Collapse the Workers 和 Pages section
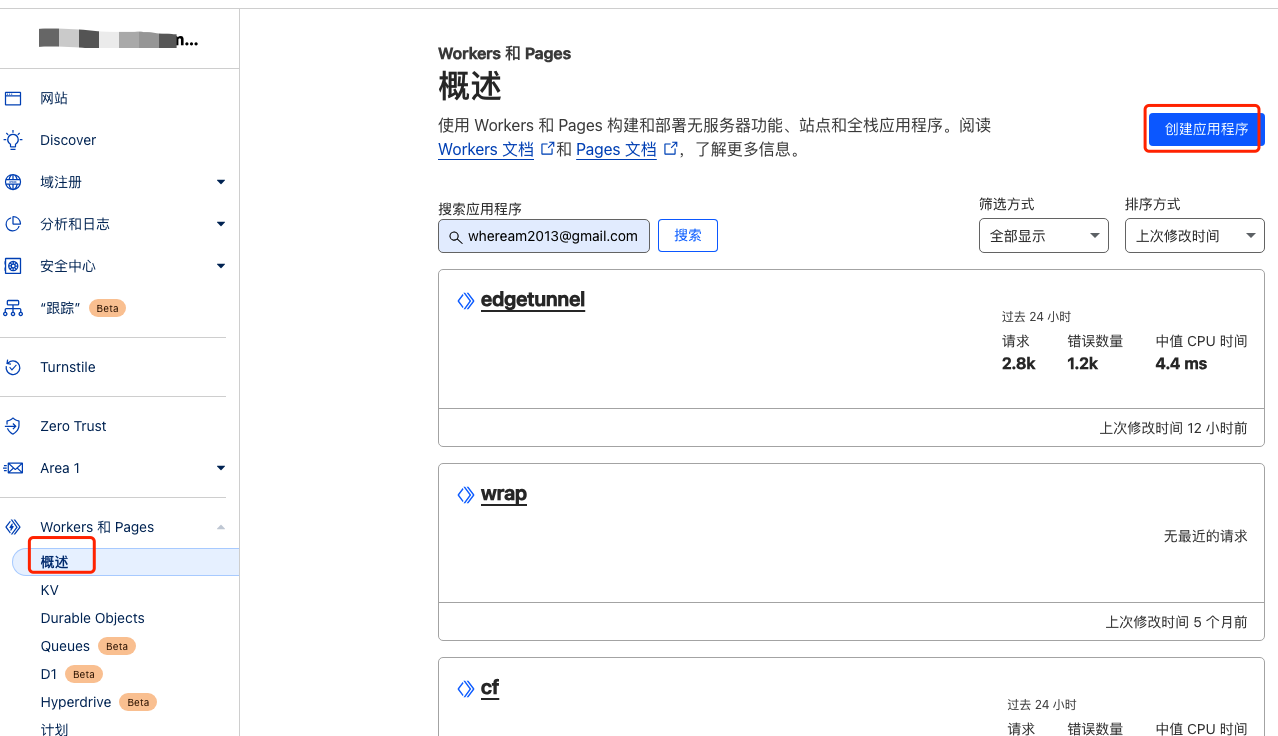Screen dimensions: 1278x736 [221, 527]
